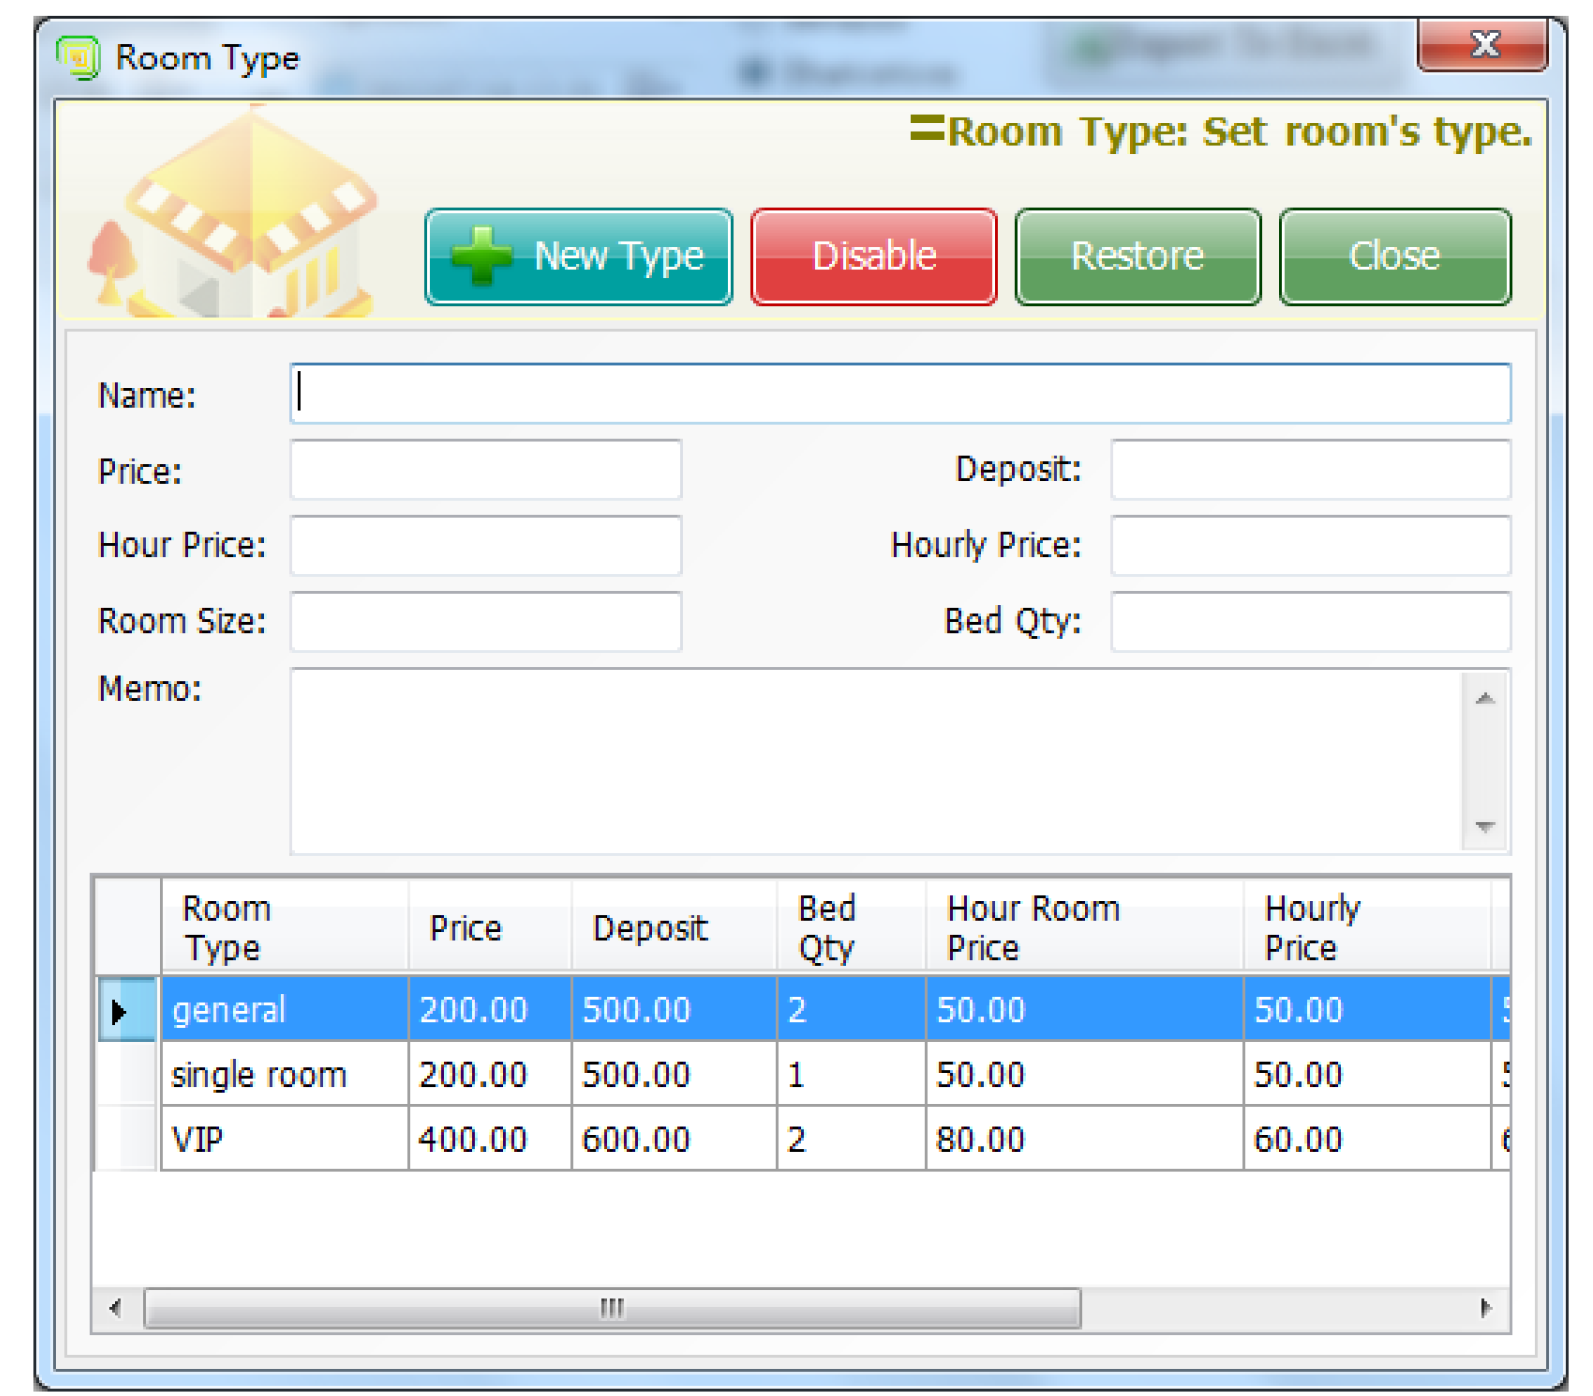The height and width of the screenshot is (1396, 1593).
Task: Click the Hour Price field
Action: pos(486,546)
